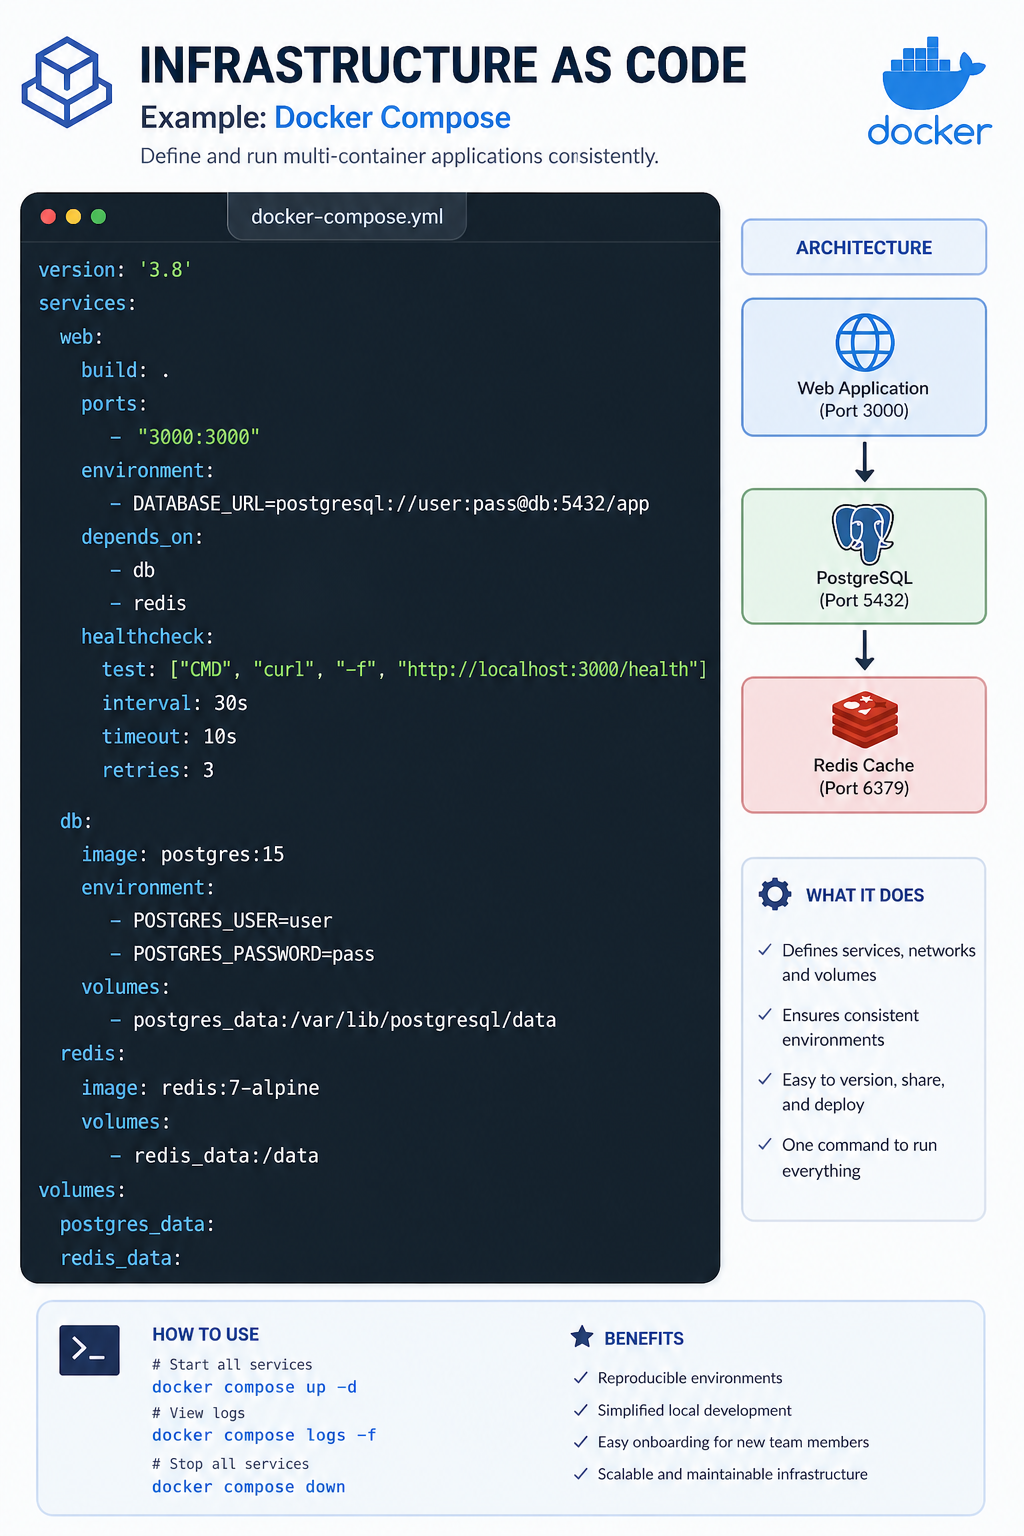Screen dimensions: 1024x1536
Task: Click checkmark beside Reproducible environments
Action: coord(580,1378)
